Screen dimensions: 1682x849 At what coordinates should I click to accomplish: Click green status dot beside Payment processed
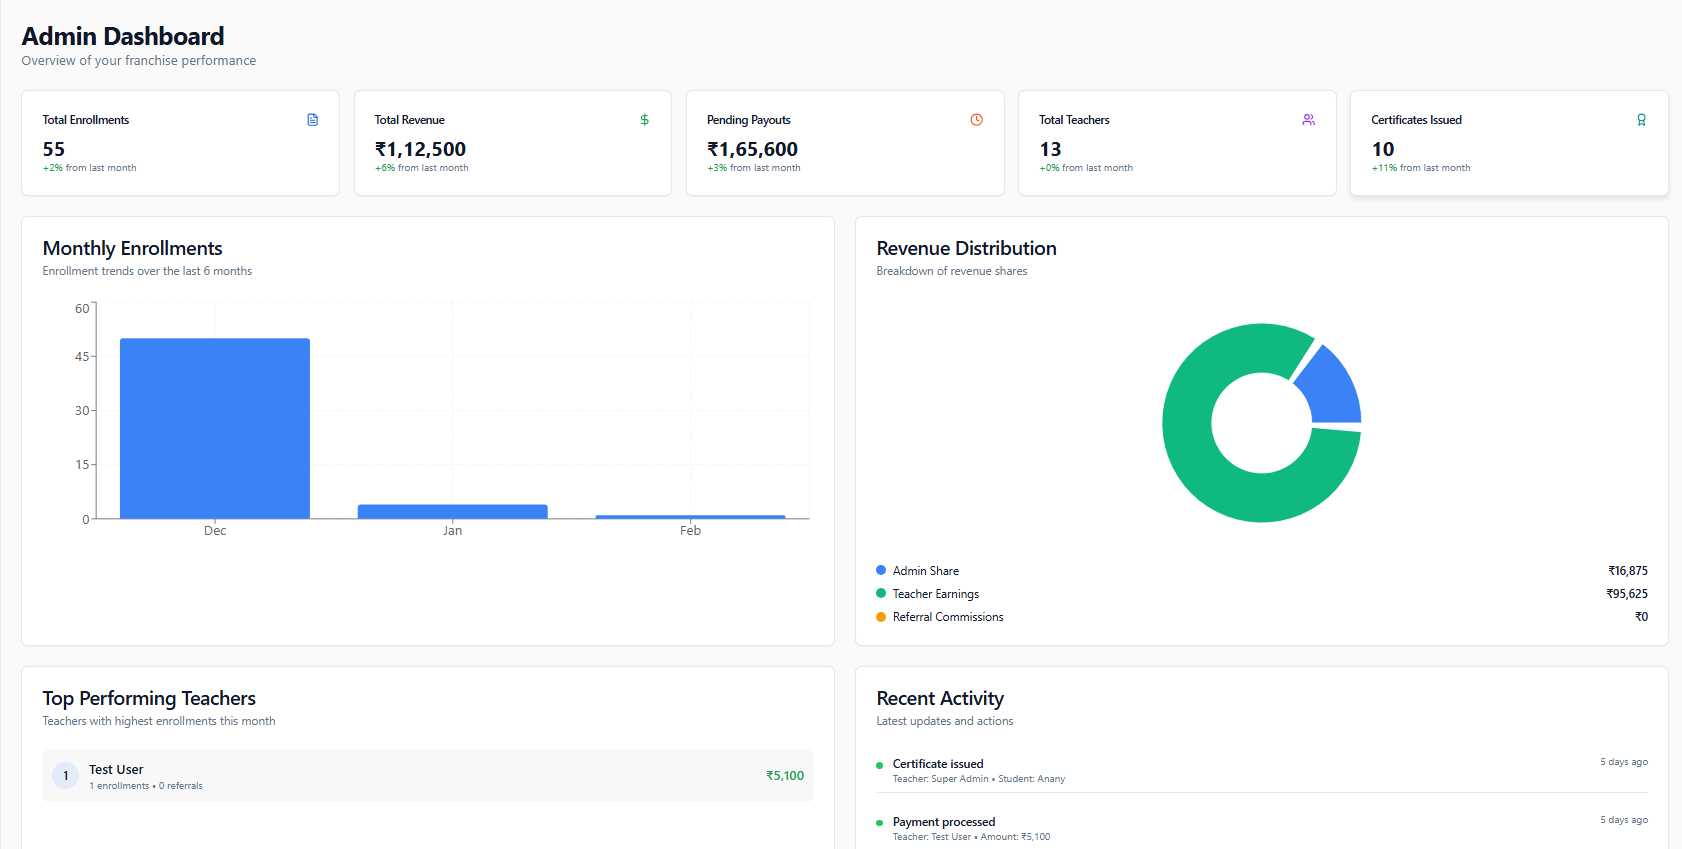[x=880, y=824]
